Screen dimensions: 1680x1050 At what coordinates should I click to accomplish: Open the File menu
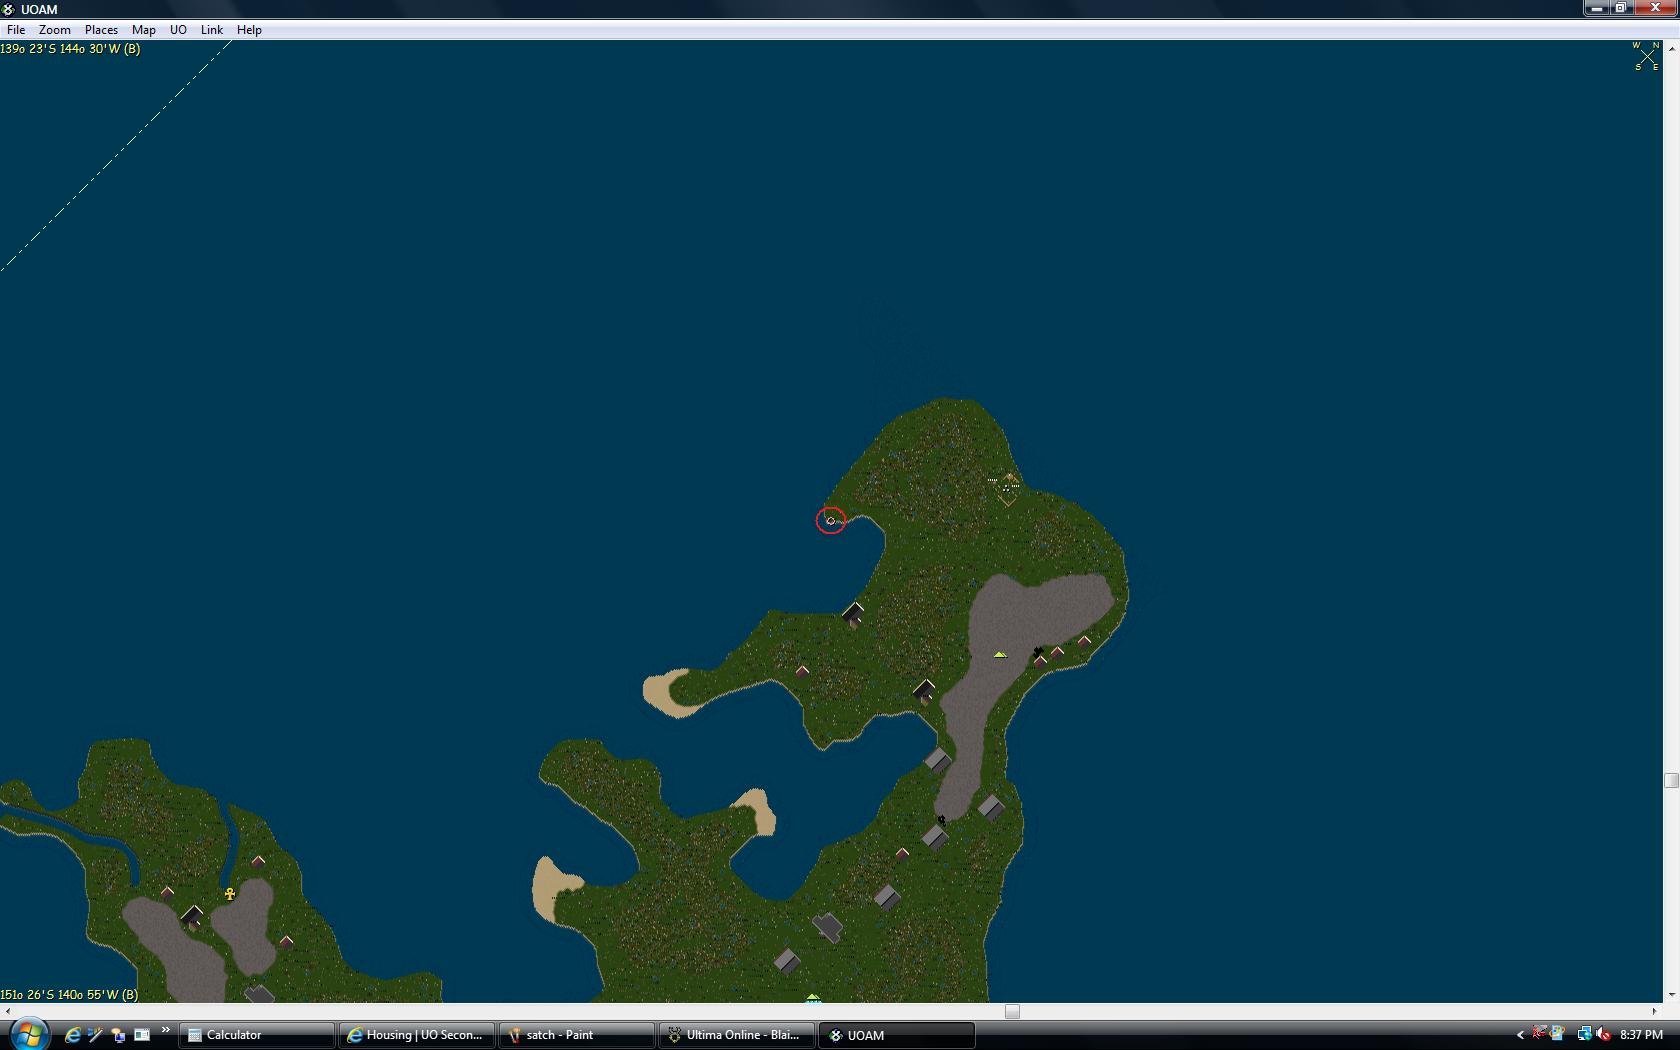(x=16, y=30)
